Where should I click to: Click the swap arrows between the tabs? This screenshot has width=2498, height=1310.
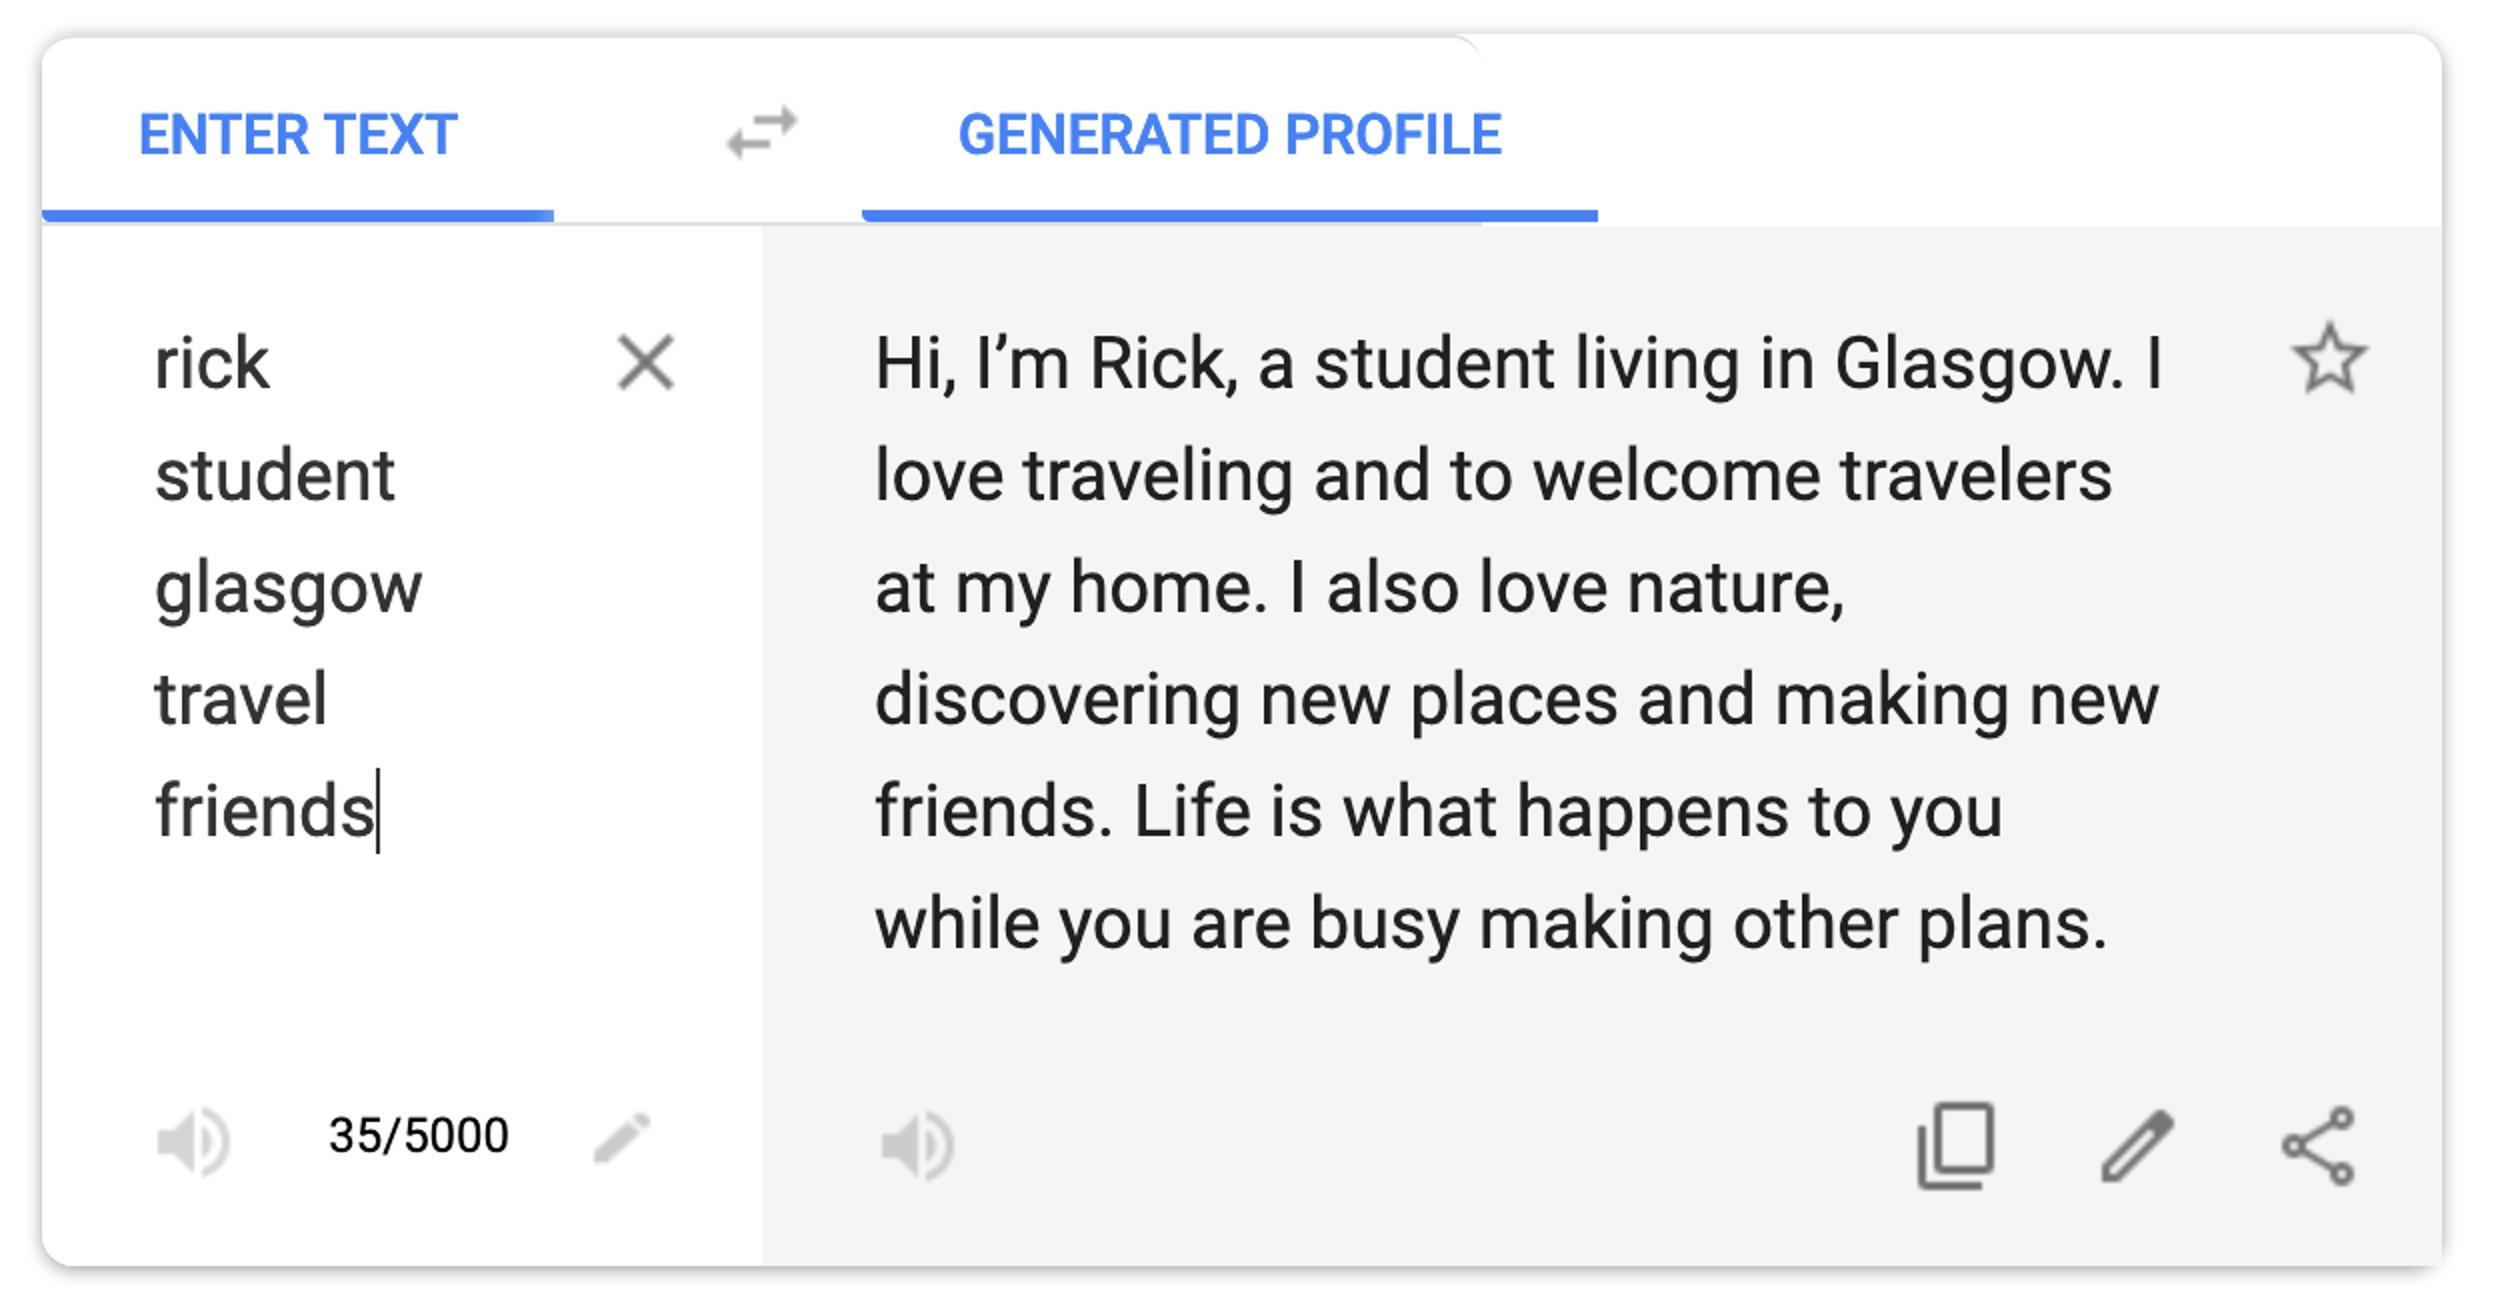coord(762,133)
